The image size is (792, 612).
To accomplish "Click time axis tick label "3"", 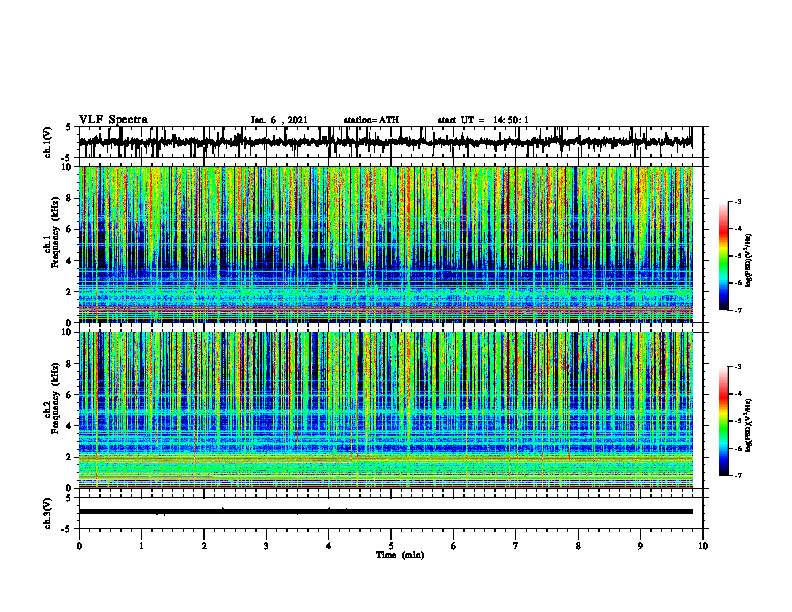I will click(x=266, y=546).
